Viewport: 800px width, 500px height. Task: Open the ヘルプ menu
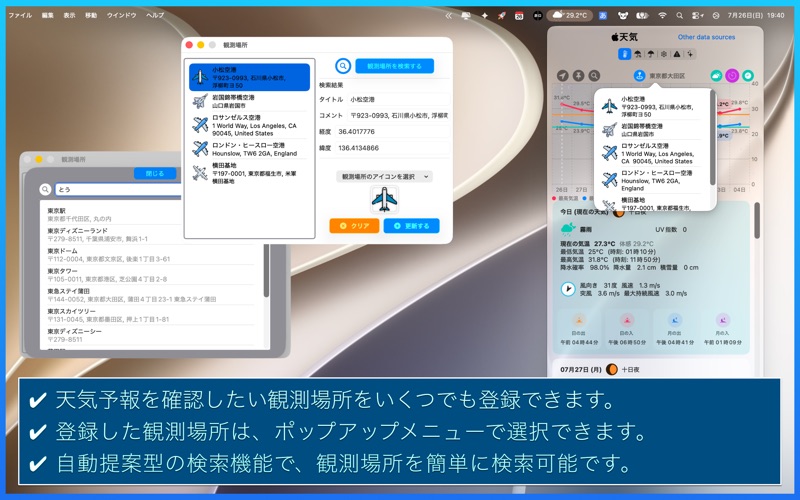tap(155, 15)
